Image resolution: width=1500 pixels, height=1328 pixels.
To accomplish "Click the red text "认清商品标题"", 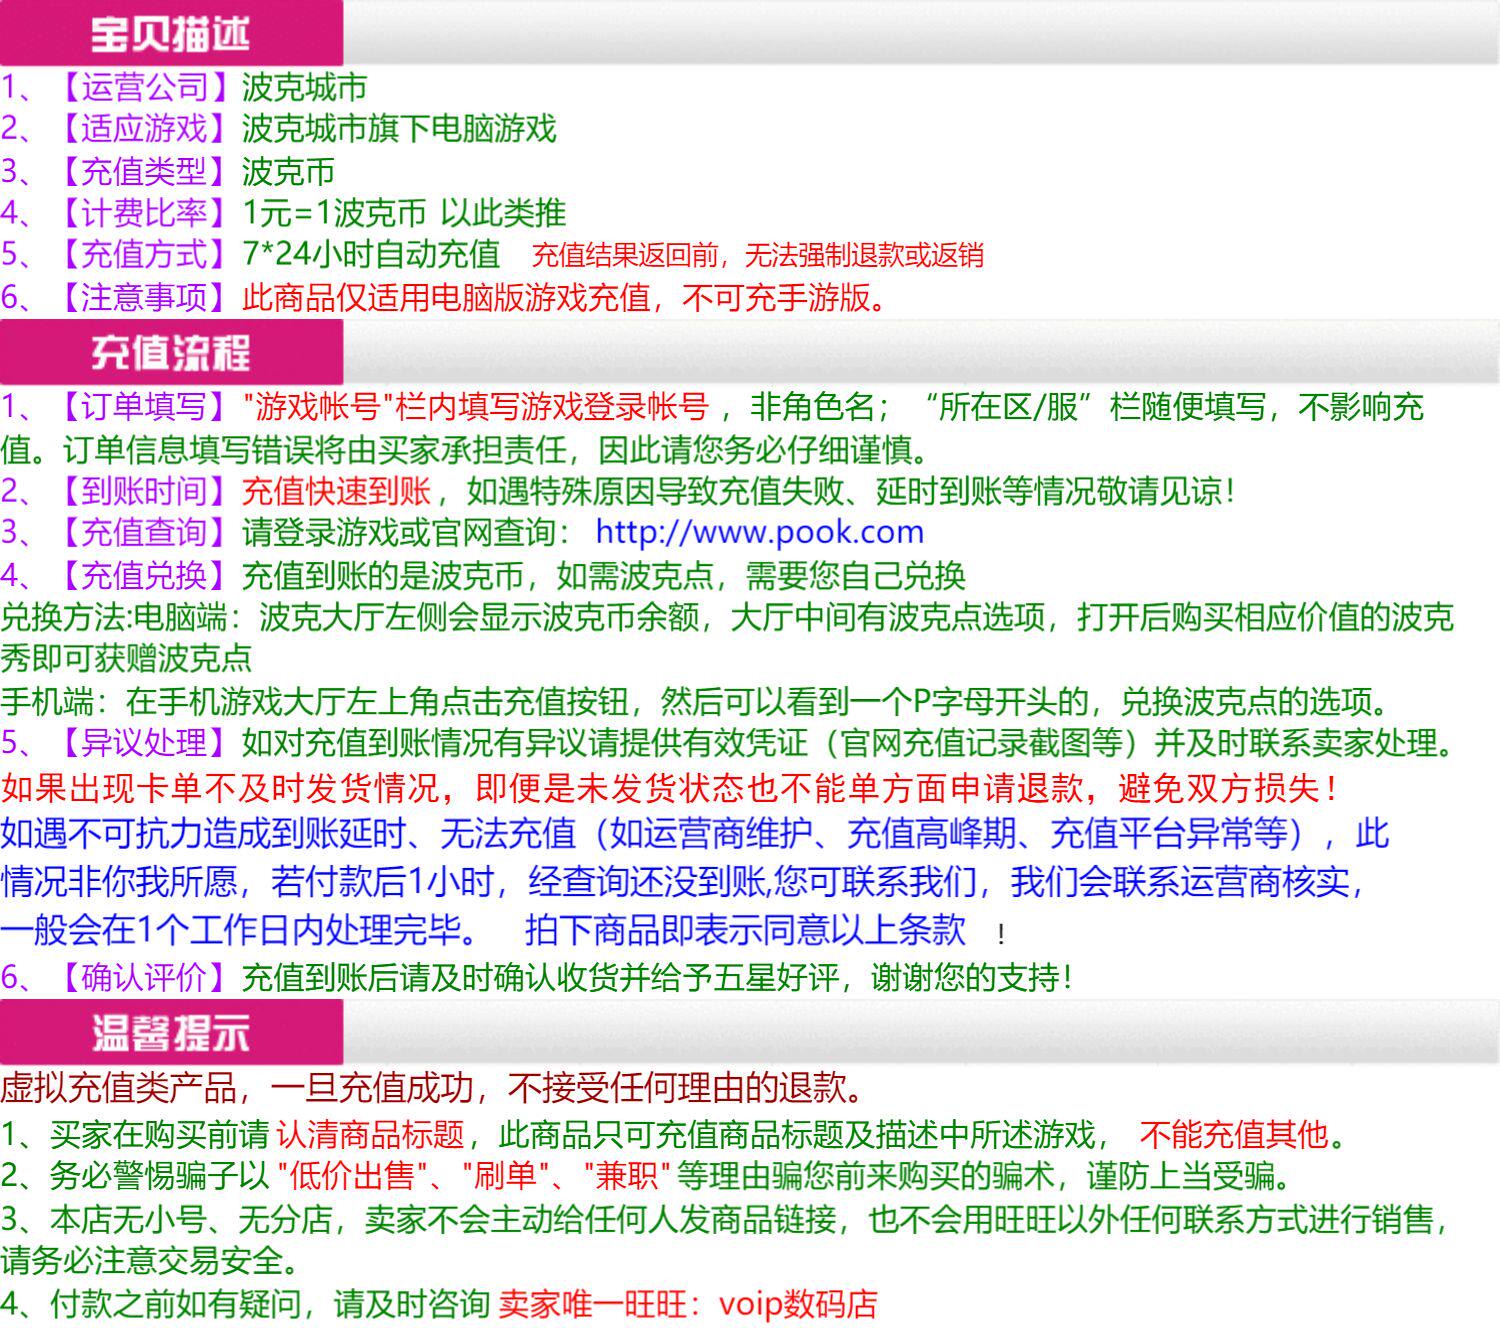I will tap(371, 1134).
